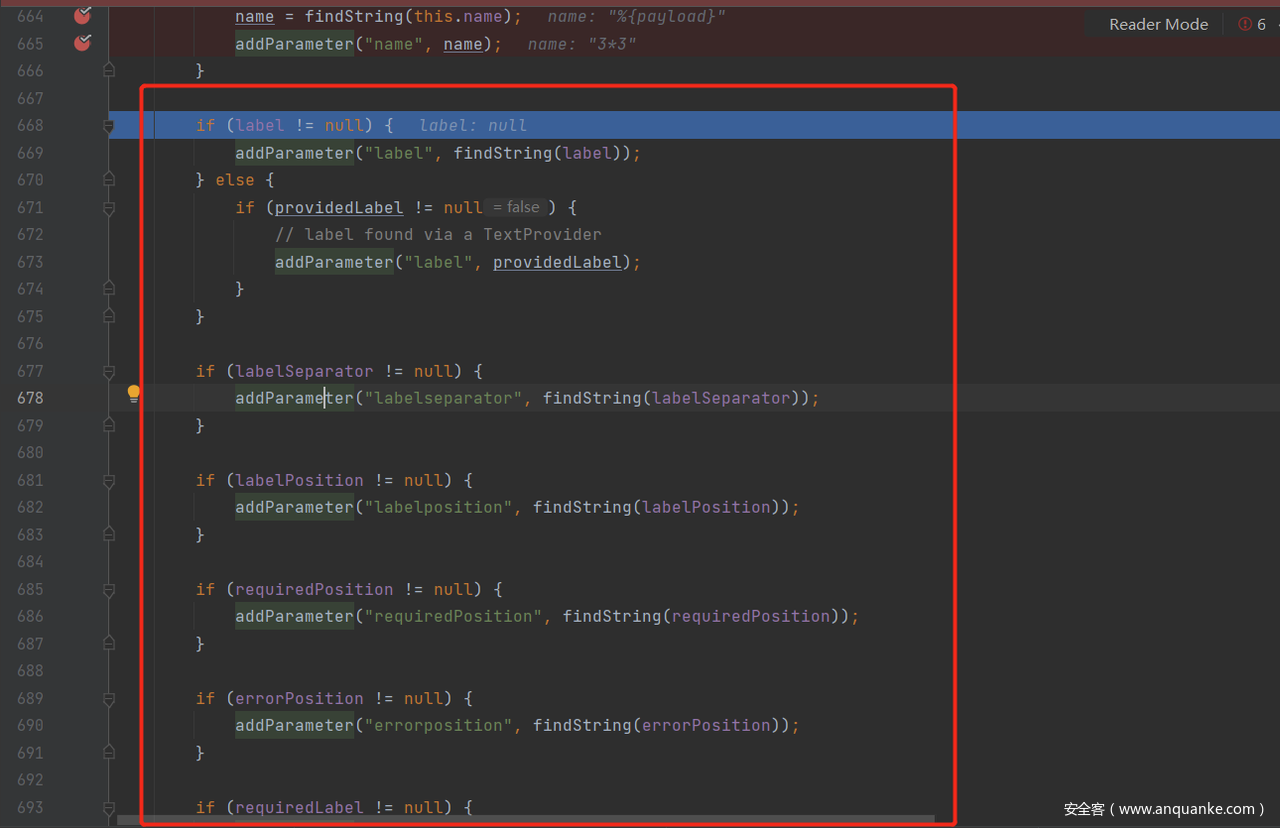Click the fold end marker on line 674
1280x828 pixels.
click(x=109, y=289)
